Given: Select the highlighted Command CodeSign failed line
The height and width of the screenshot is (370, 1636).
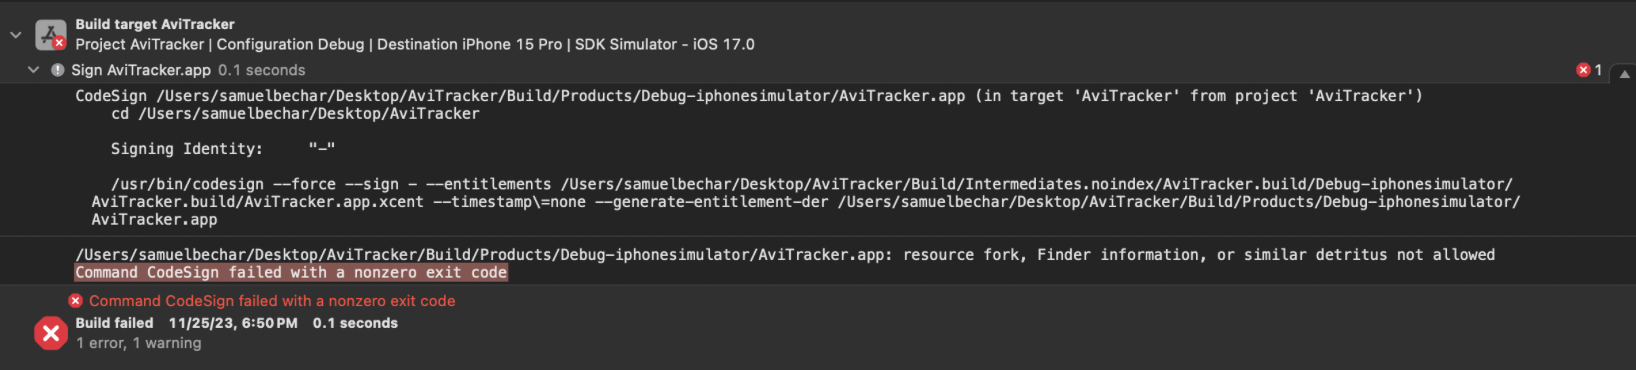Looking at the screenshot, I should [291, 273].
